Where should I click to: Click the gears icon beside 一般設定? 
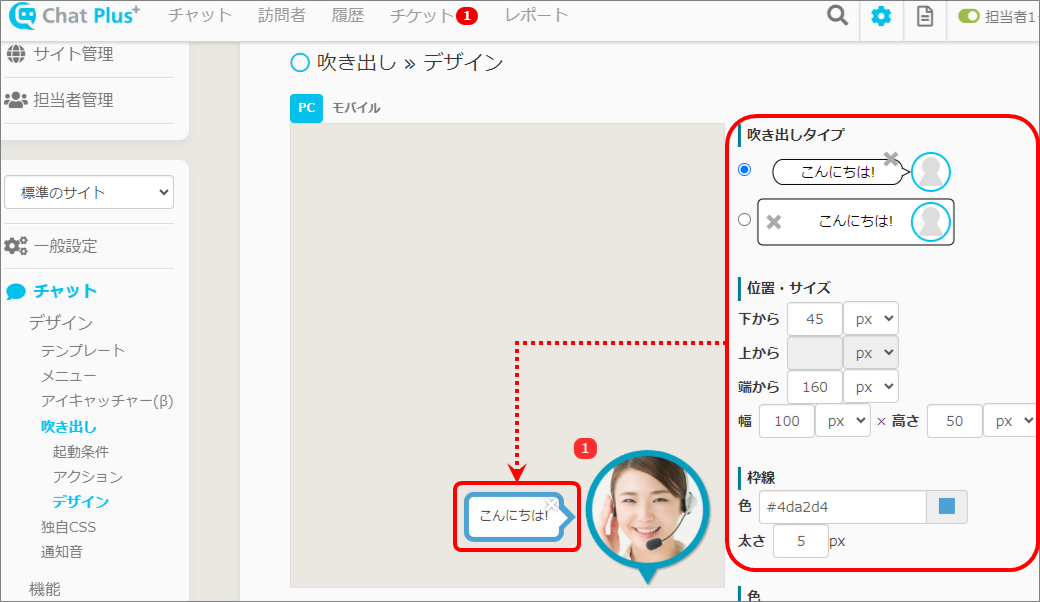[16, 246]
